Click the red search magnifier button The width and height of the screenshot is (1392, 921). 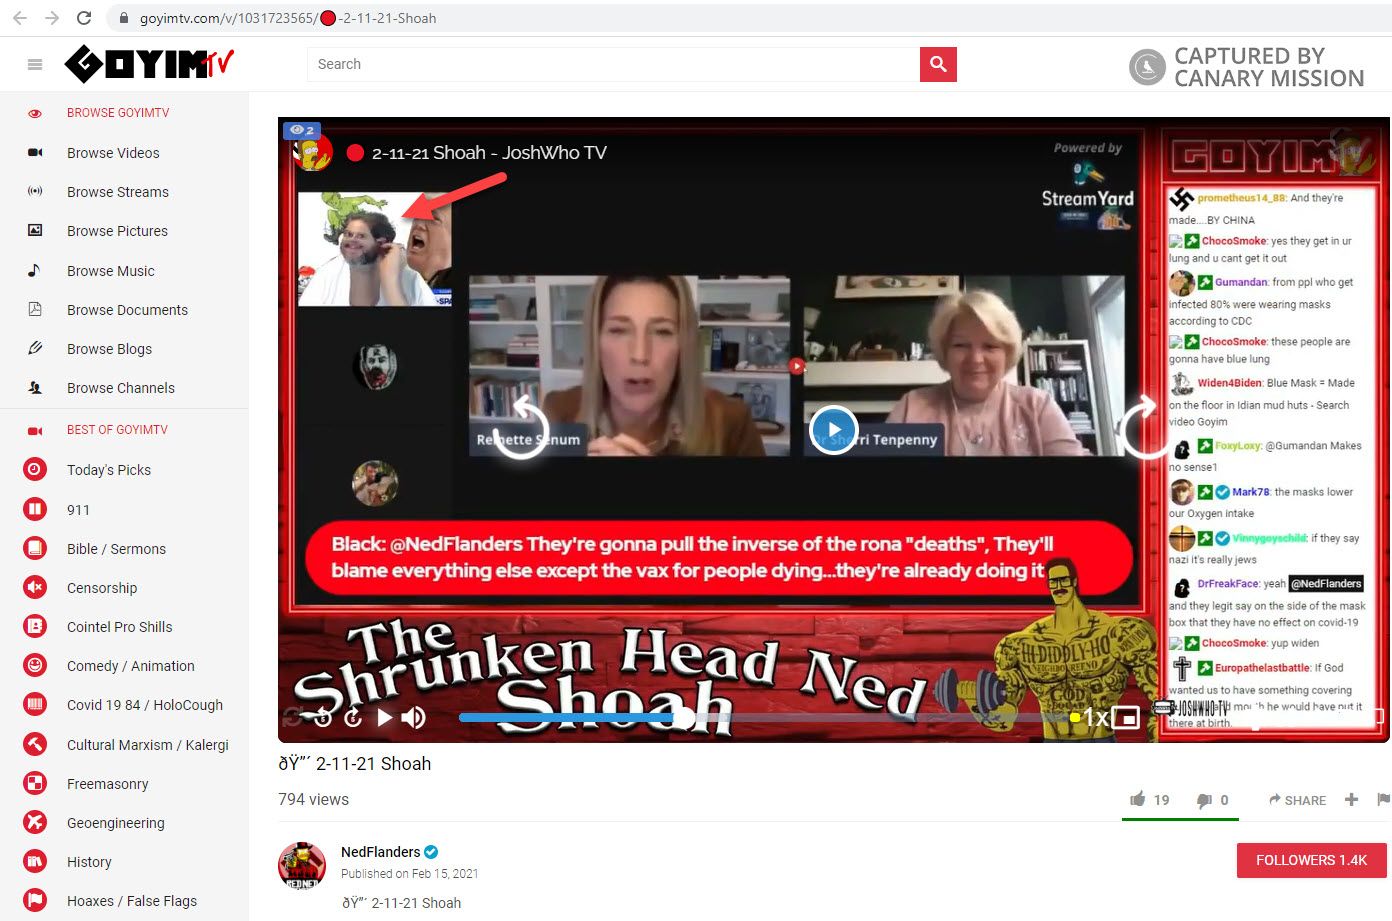938,64
